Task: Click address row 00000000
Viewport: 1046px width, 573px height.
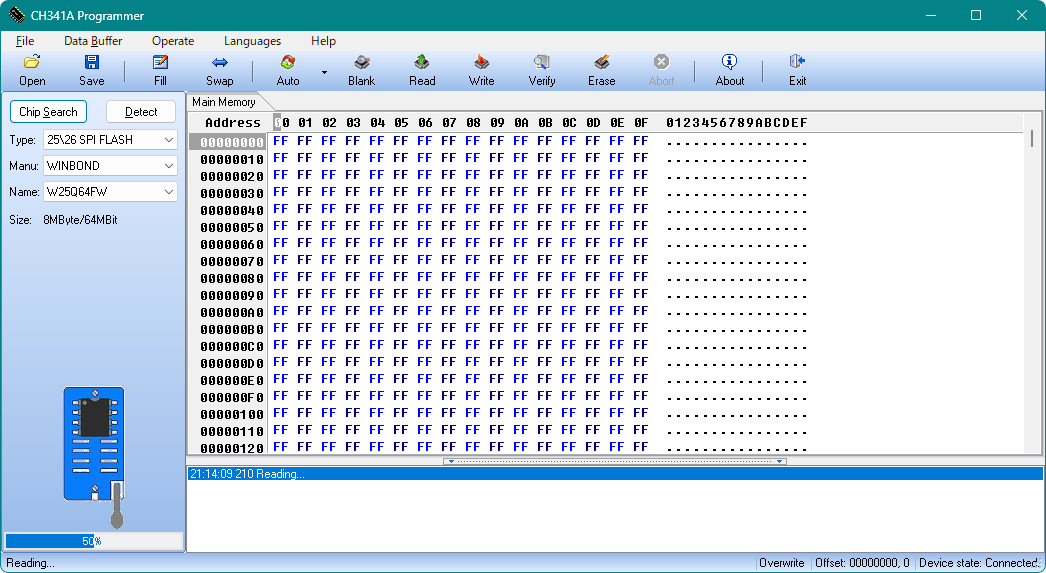Action: tap(231, 142)
